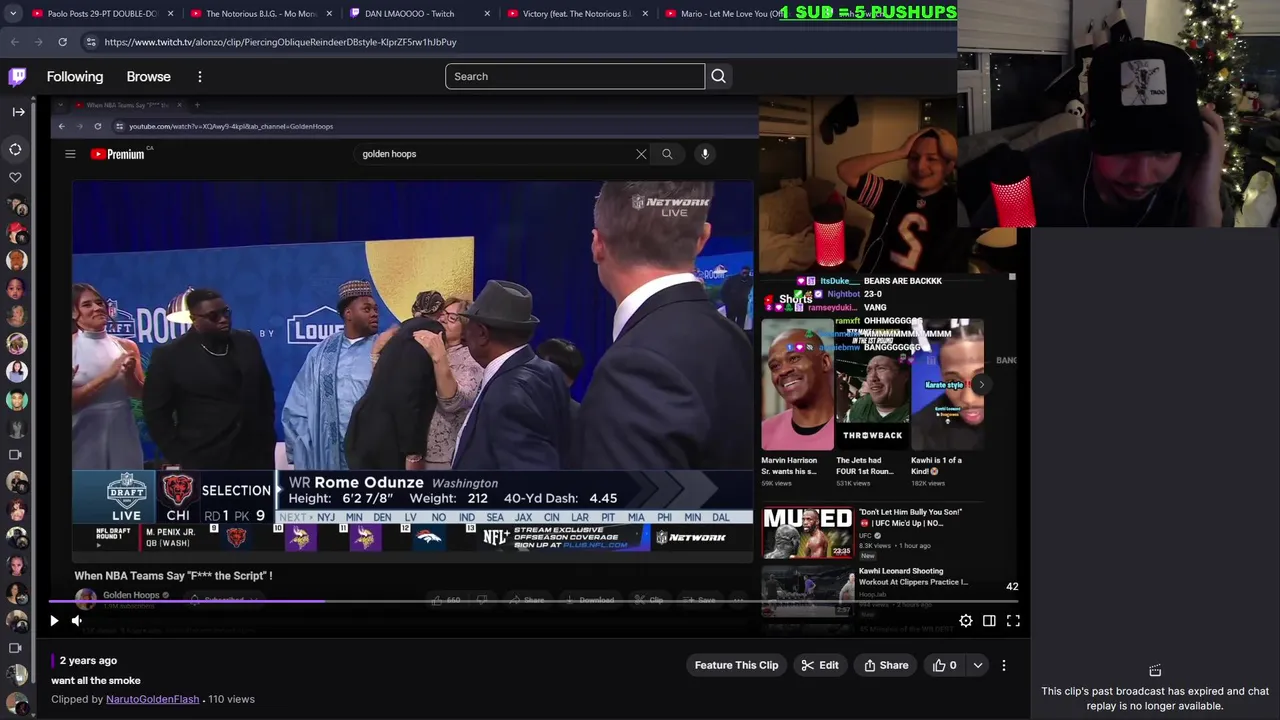
Task: Click the YouTube search magnifier in the video
Action: point(667,154)
